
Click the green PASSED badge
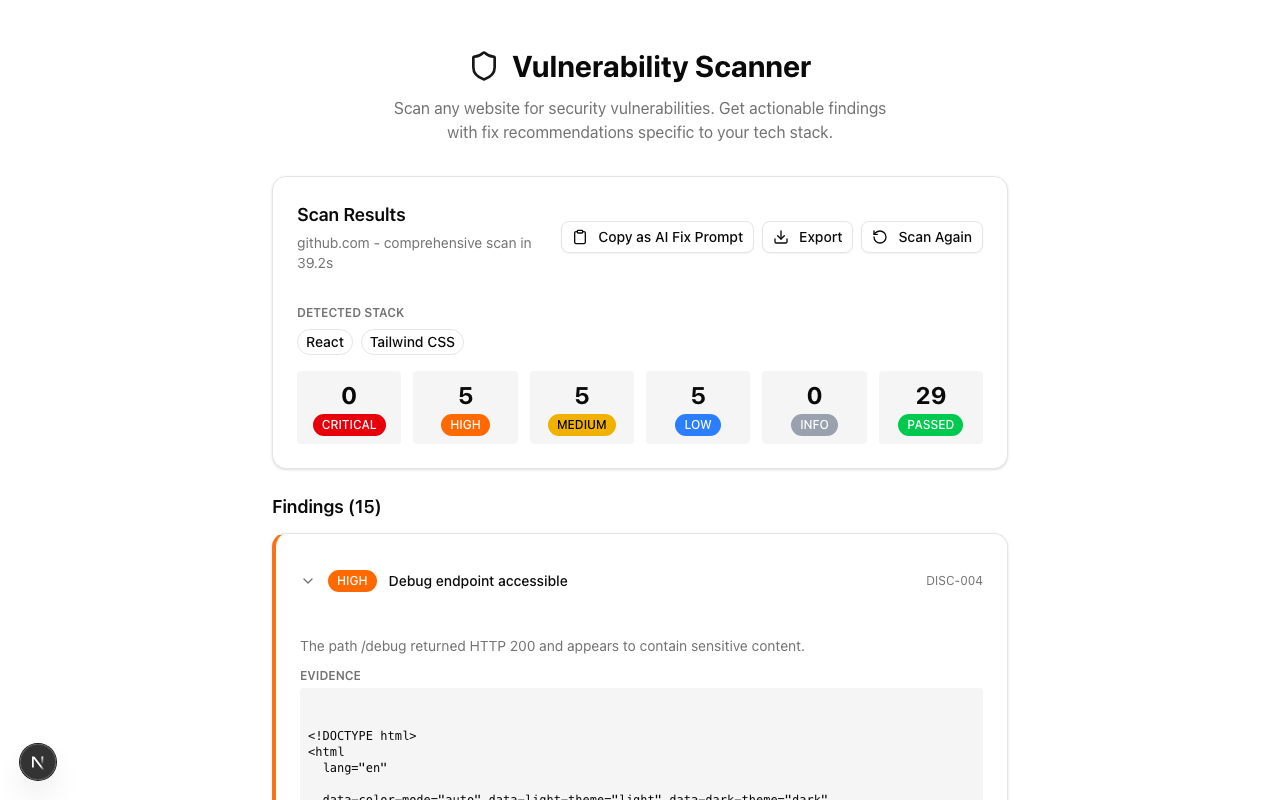tap(931, 424)
